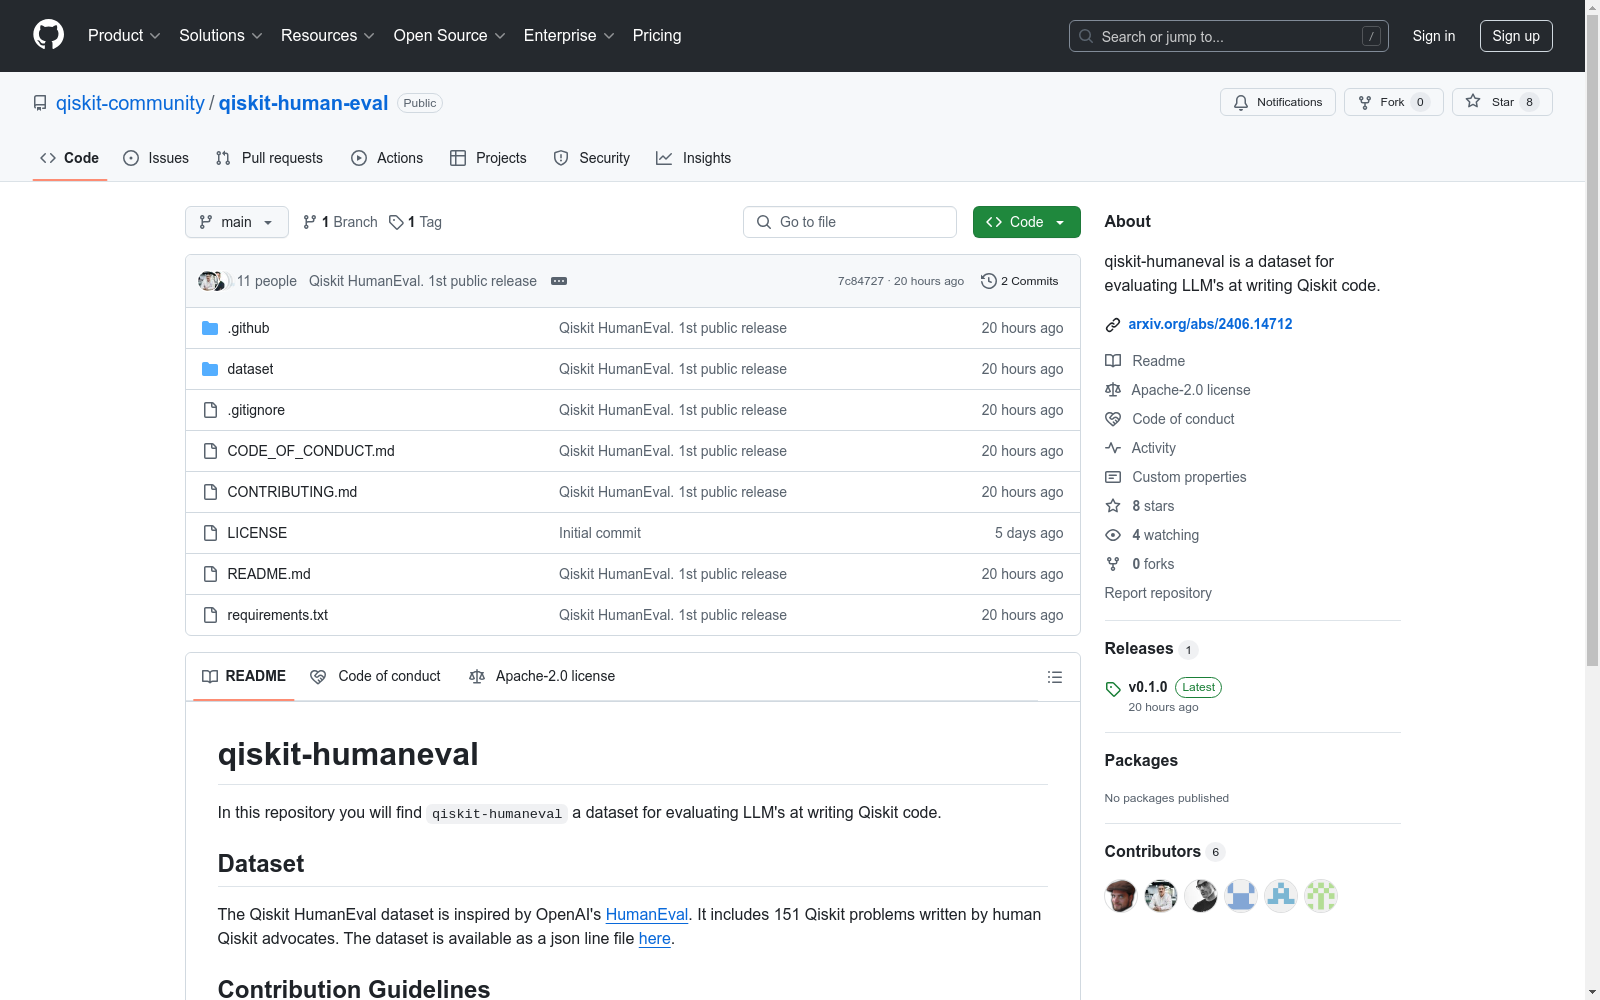This screenshot has width=1600, height=1000.
Task: Open commit hash 7c84727
Action: pyautogui.click(x=861, y=281)
